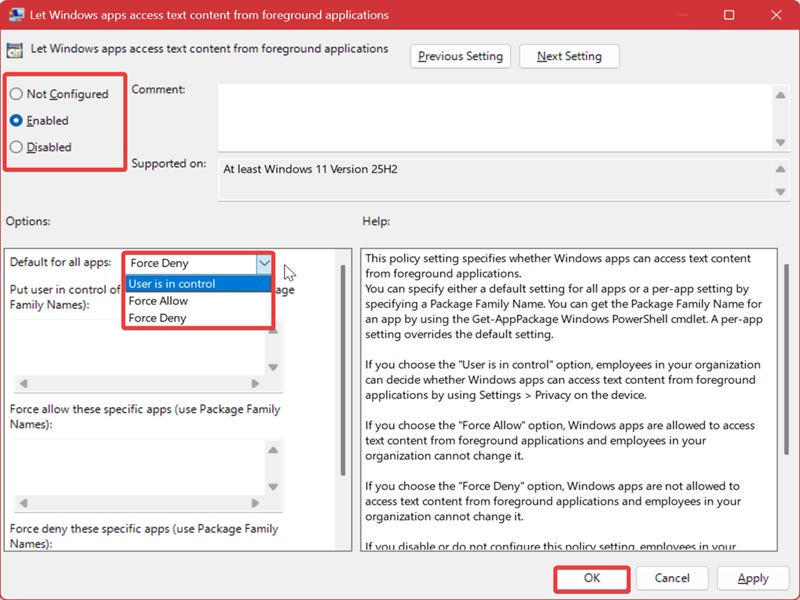The image size is (800, 600).
Task: Click inside the Comment text box
Action: point(495,118)
